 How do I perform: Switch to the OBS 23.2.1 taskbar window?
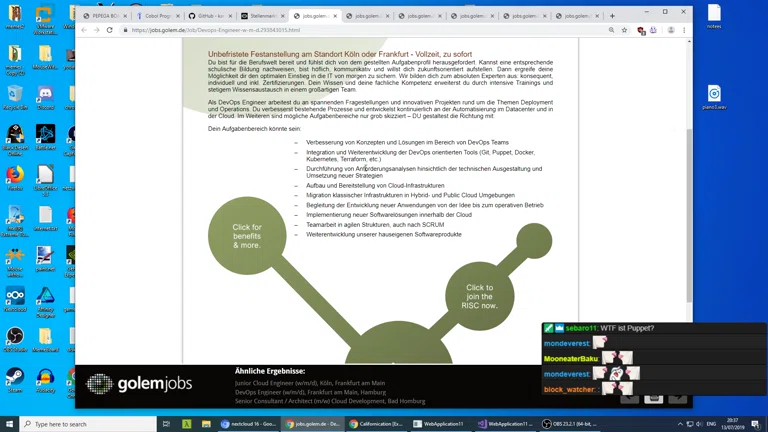point(571,424)
